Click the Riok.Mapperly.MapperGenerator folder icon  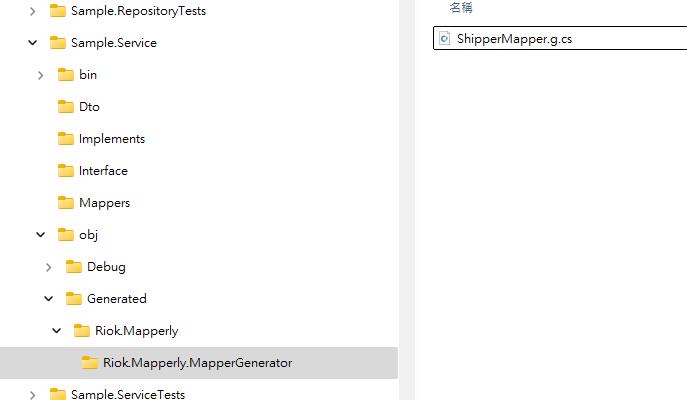[x=90, y=363]
